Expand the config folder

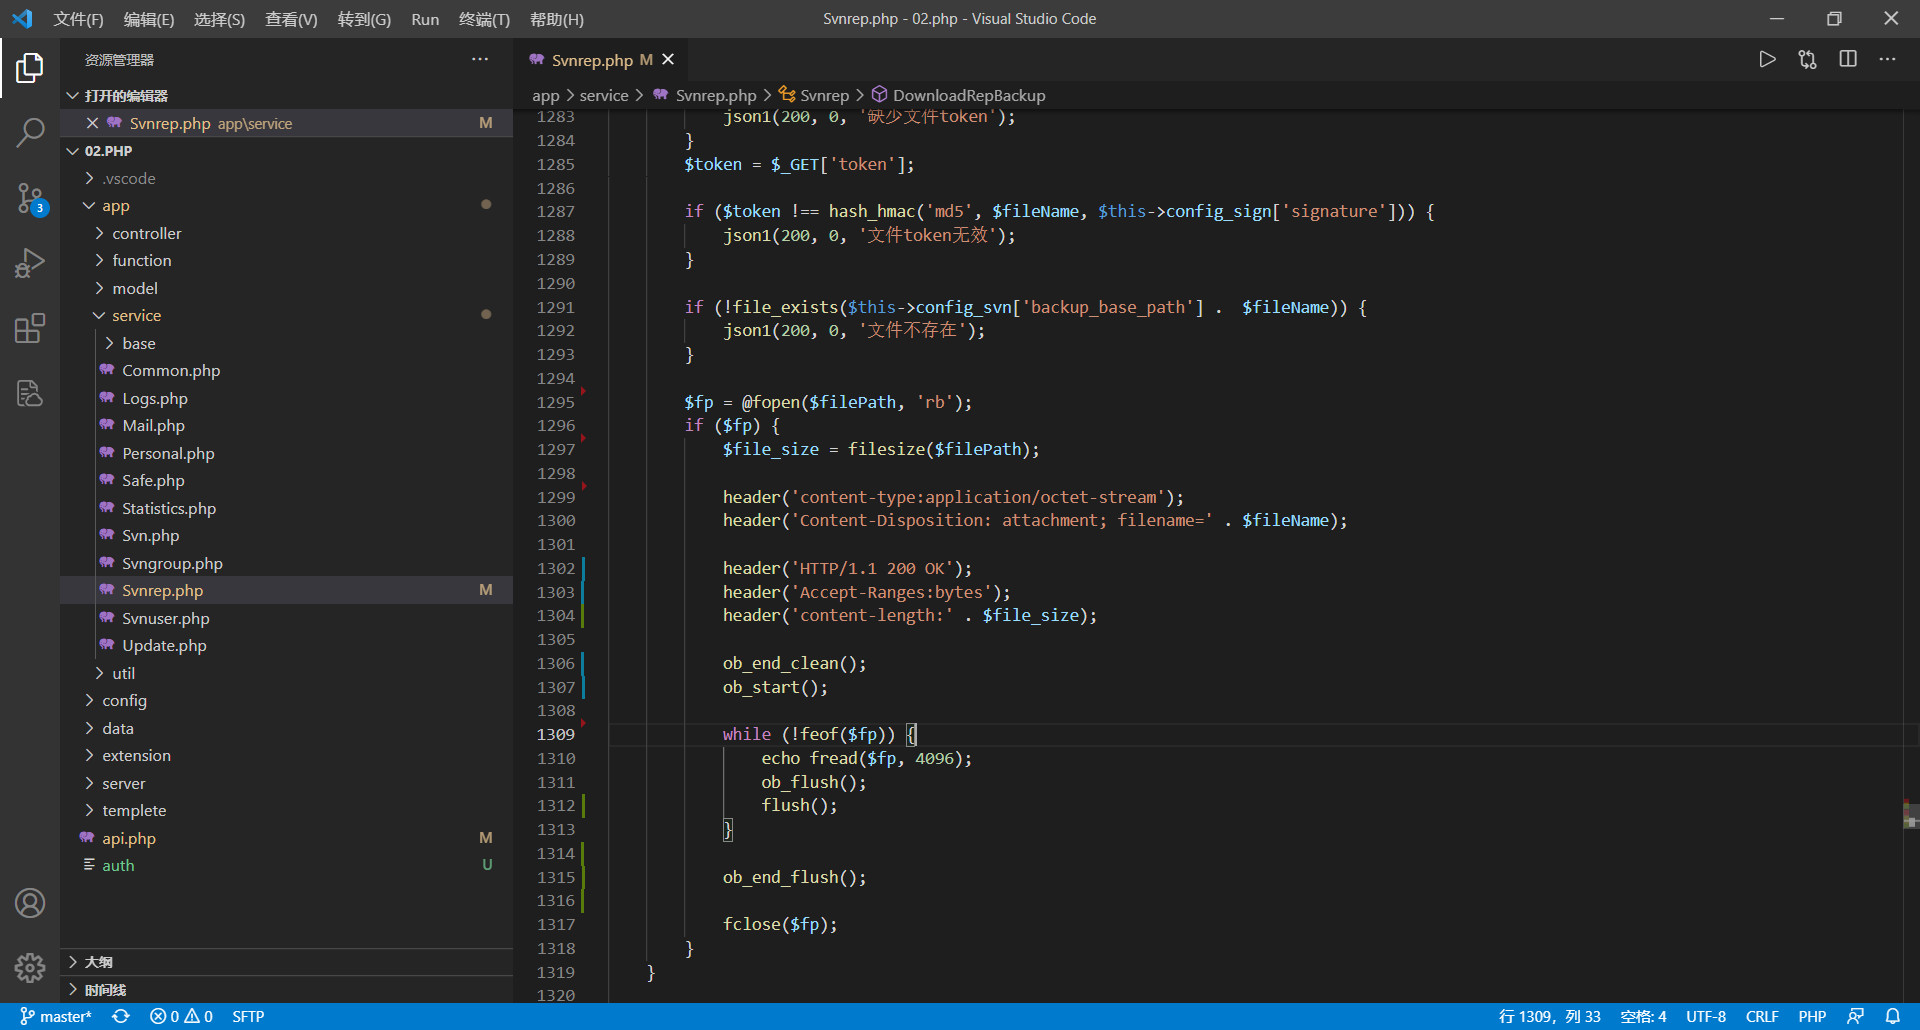pyautogui.click(x=124, y=700)
